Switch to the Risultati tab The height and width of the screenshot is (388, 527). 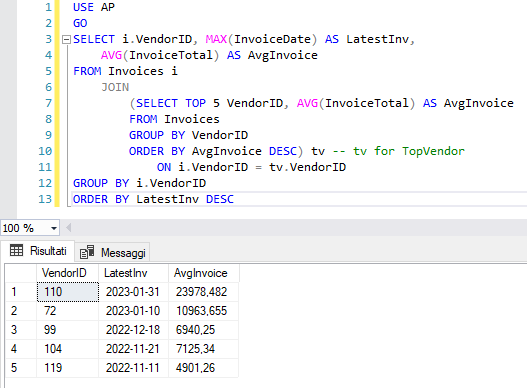(x=37, y=251)
